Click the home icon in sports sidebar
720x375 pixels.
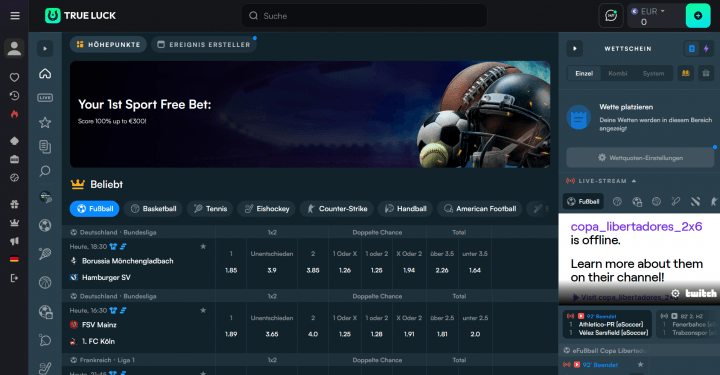[x=45, y=73]
